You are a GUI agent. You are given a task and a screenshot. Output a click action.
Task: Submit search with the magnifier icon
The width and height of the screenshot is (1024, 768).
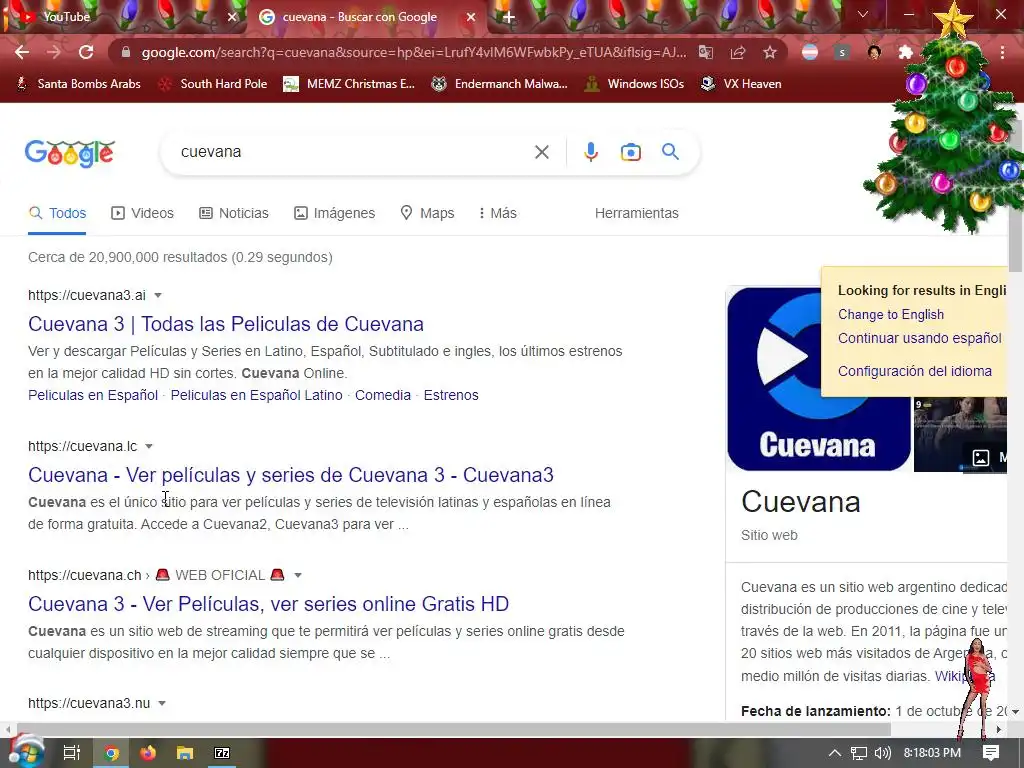tap(670, 152)
